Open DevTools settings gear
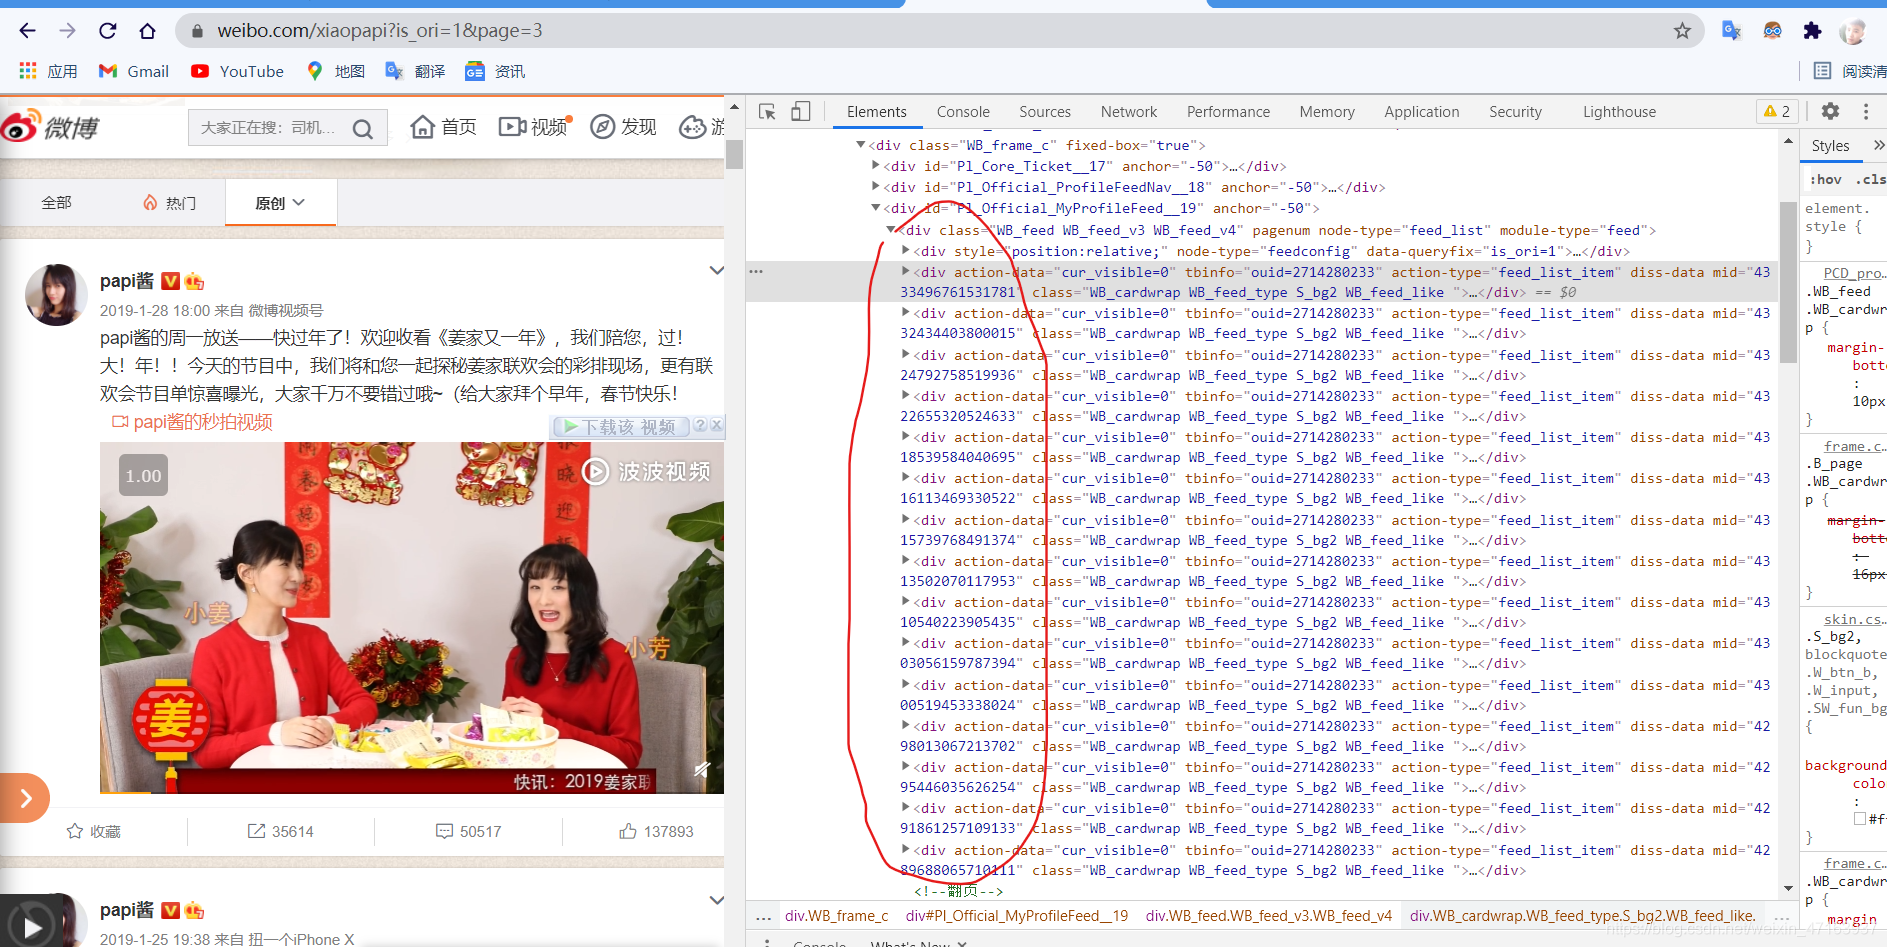The image size is (1887, 947). [1830, 112]
